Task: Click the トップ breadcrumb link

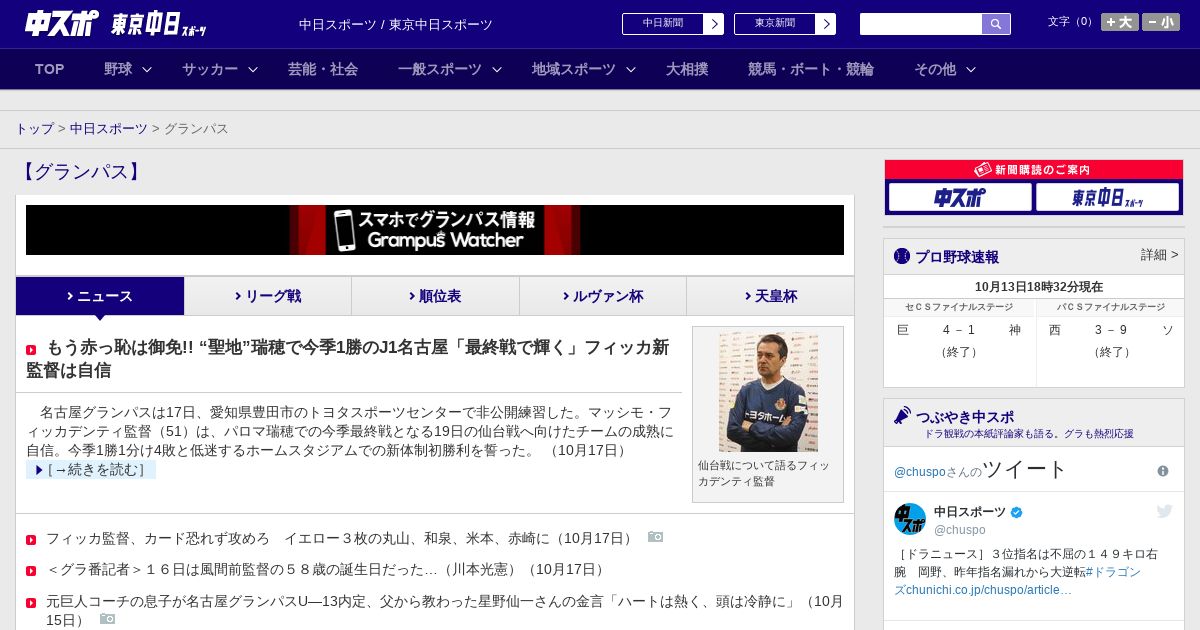Action: click(35, 129)
